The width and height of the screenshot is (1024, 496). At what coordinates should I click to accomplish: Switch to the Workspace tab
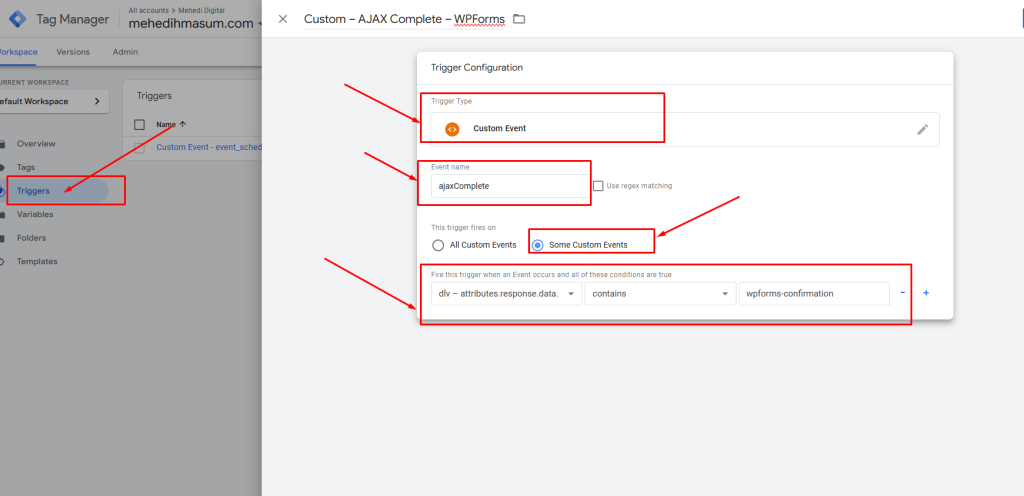click(x=18, y=52)
